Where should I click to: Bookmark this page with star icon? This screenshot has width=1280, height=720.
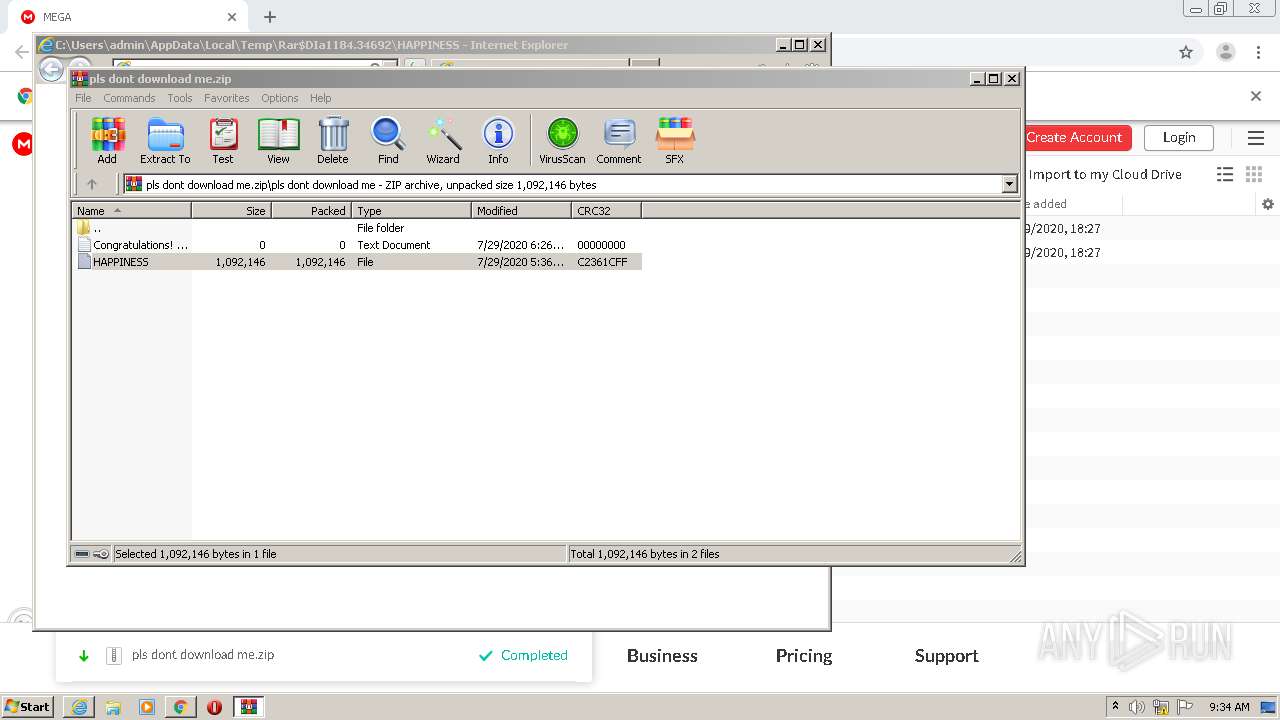tap(1186, 52)
